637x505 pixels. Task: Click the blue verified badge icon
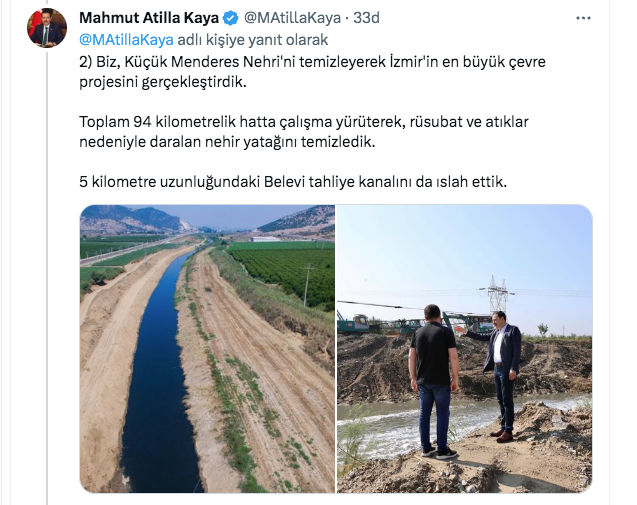tap(231, 18)
